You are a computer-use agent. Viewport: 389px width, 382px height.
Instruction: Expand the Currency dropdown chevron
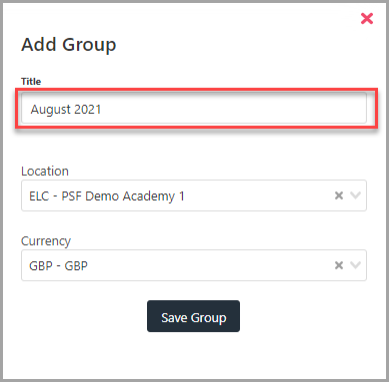click(356, 265)
